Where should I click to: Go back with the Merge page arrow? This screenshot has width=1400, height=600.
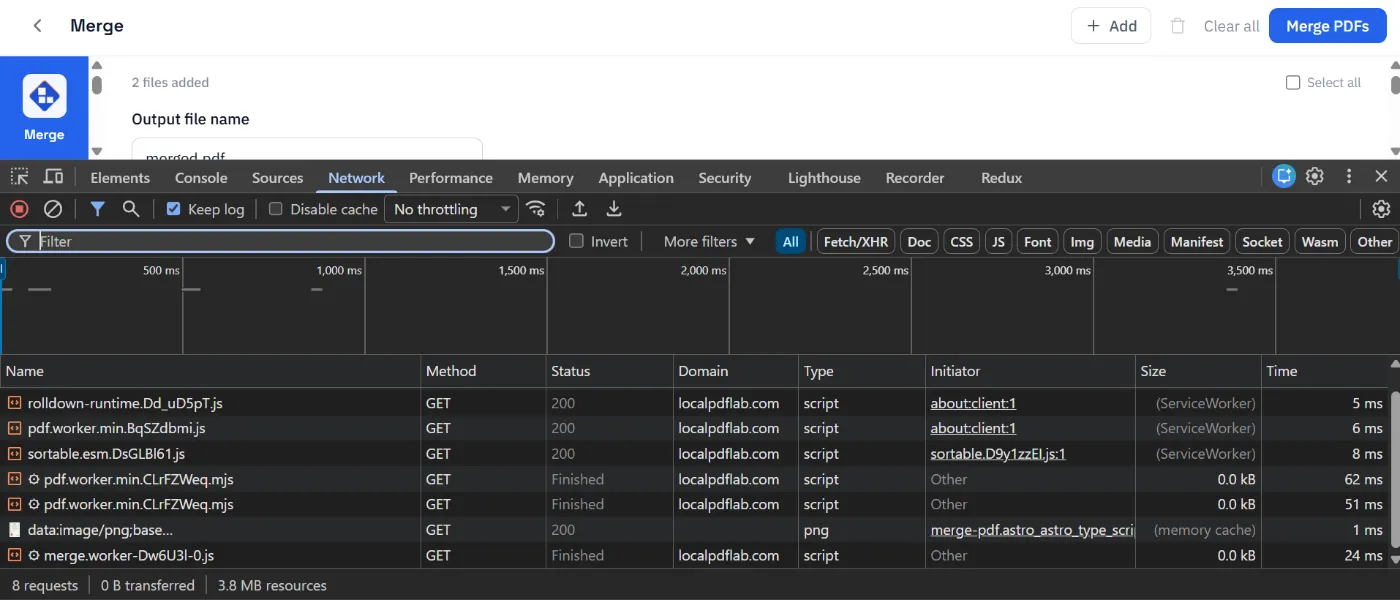[38, 26]
